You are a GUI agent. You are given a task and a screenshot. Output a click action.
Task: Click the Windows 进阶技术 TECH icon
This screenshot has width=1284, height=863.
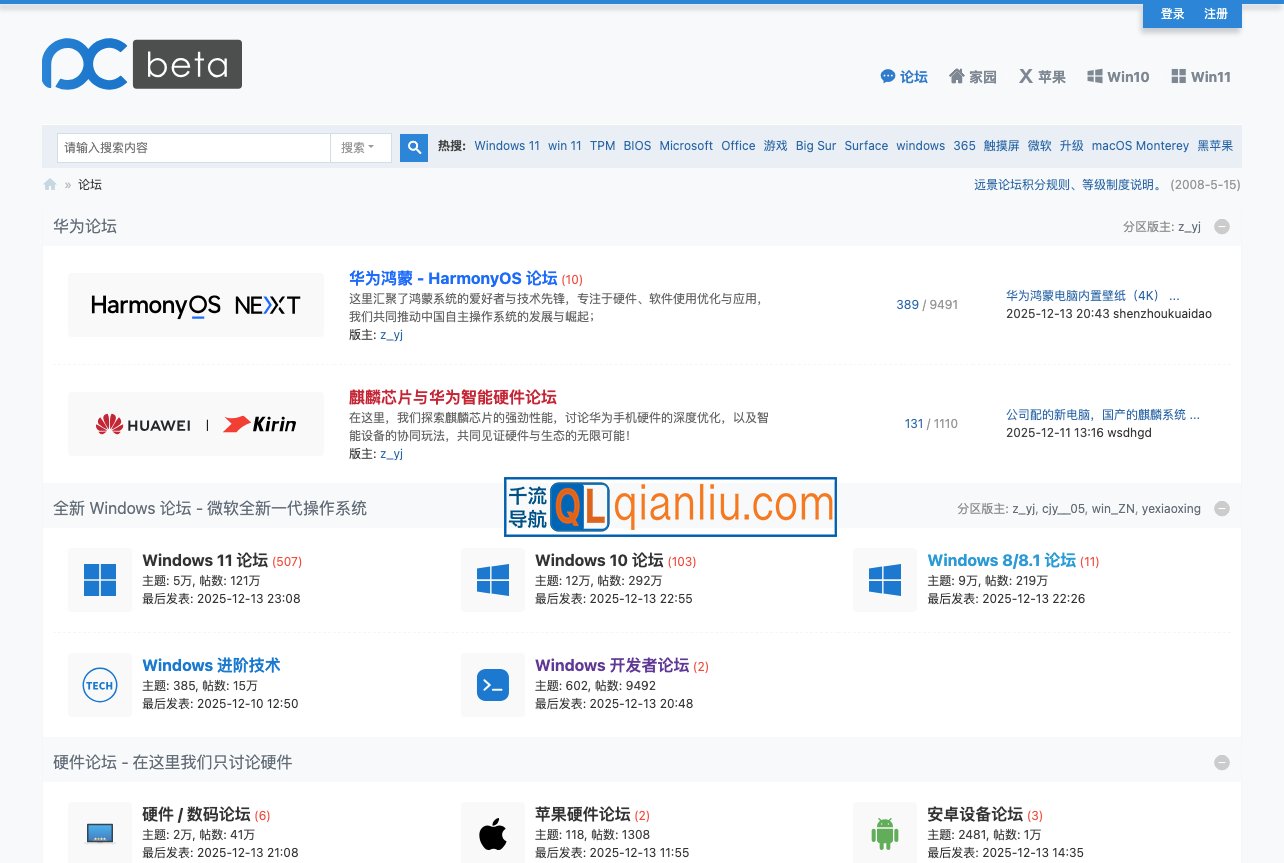[100, 685]
